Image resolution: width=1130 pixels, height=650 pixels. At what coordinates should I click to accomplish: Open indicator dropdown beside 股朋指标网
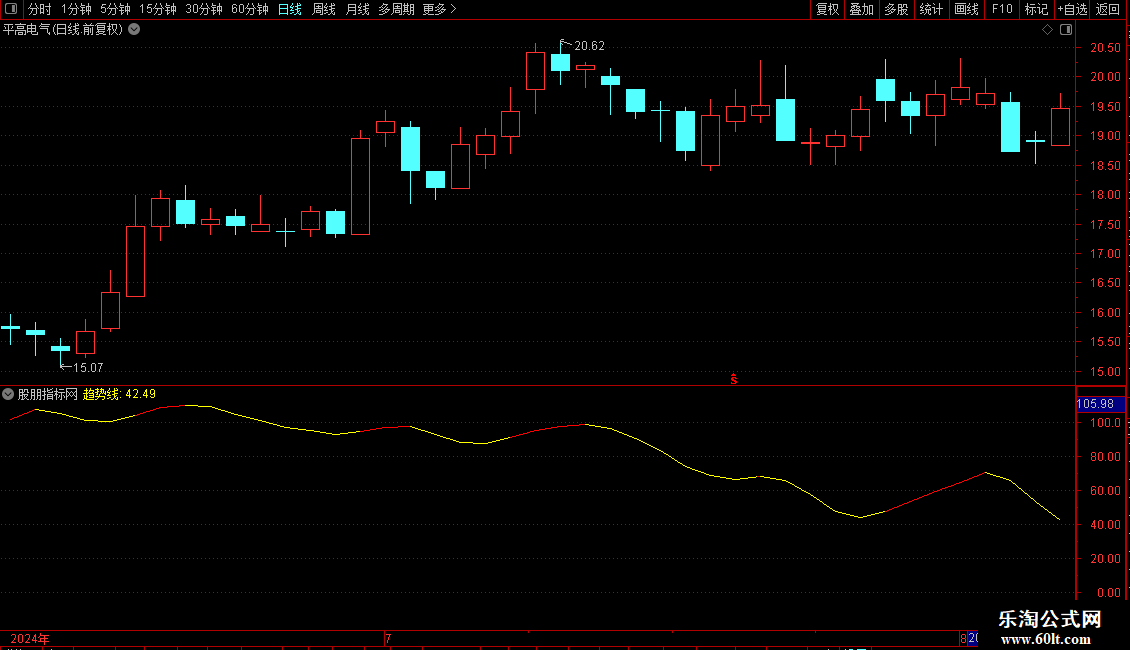[x=8, y=394]
